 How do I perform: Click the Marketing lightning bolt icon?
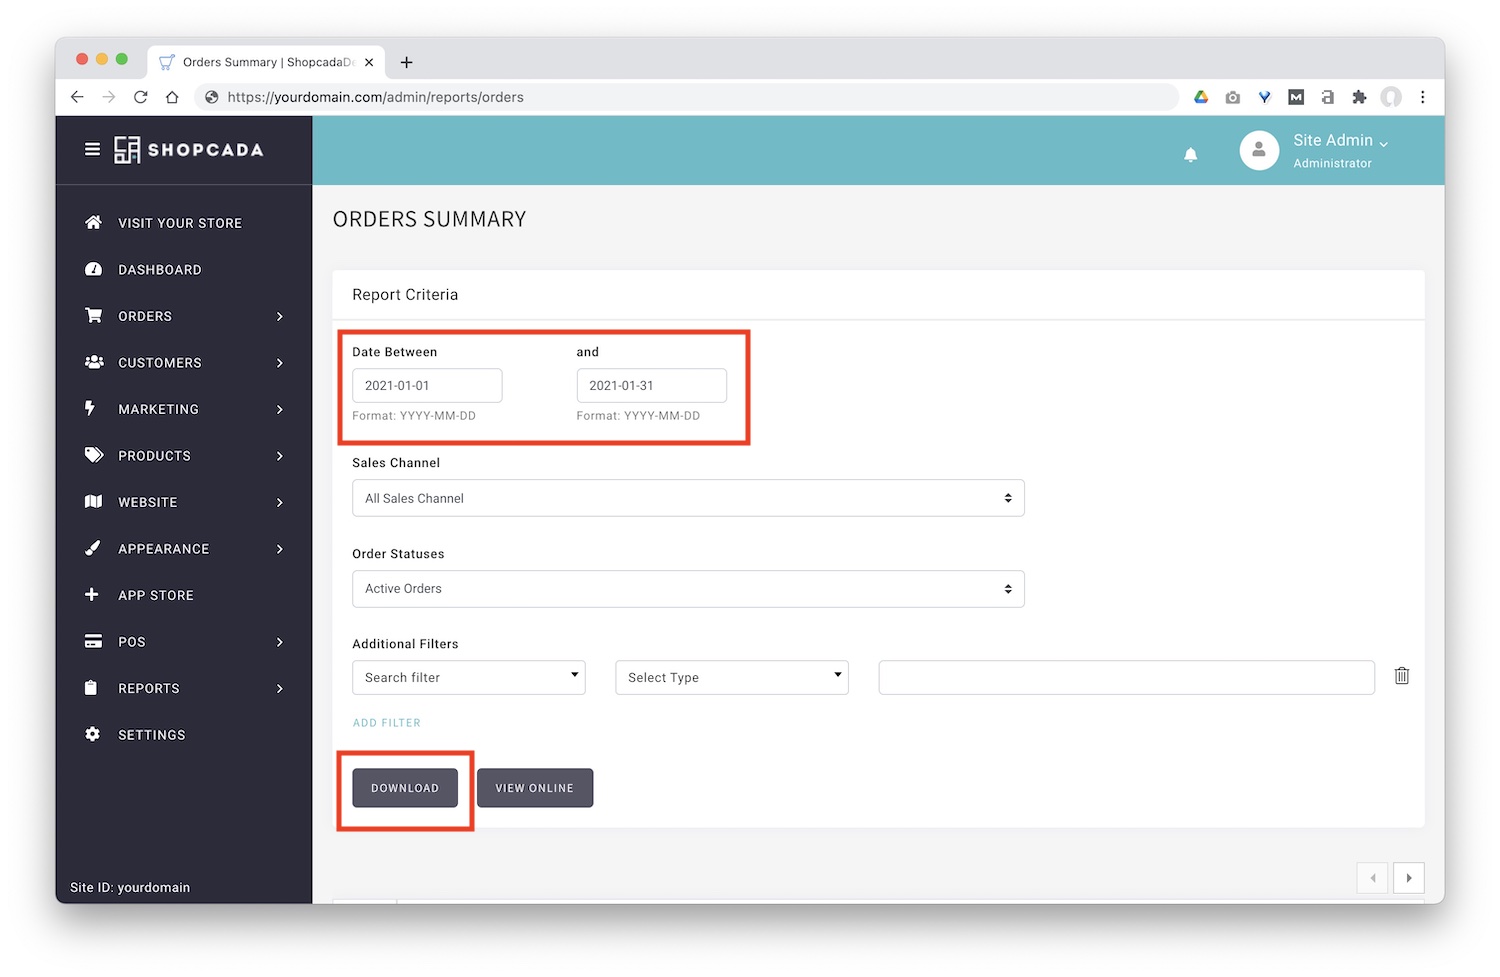pyautogui.click(x=90, y=408)
